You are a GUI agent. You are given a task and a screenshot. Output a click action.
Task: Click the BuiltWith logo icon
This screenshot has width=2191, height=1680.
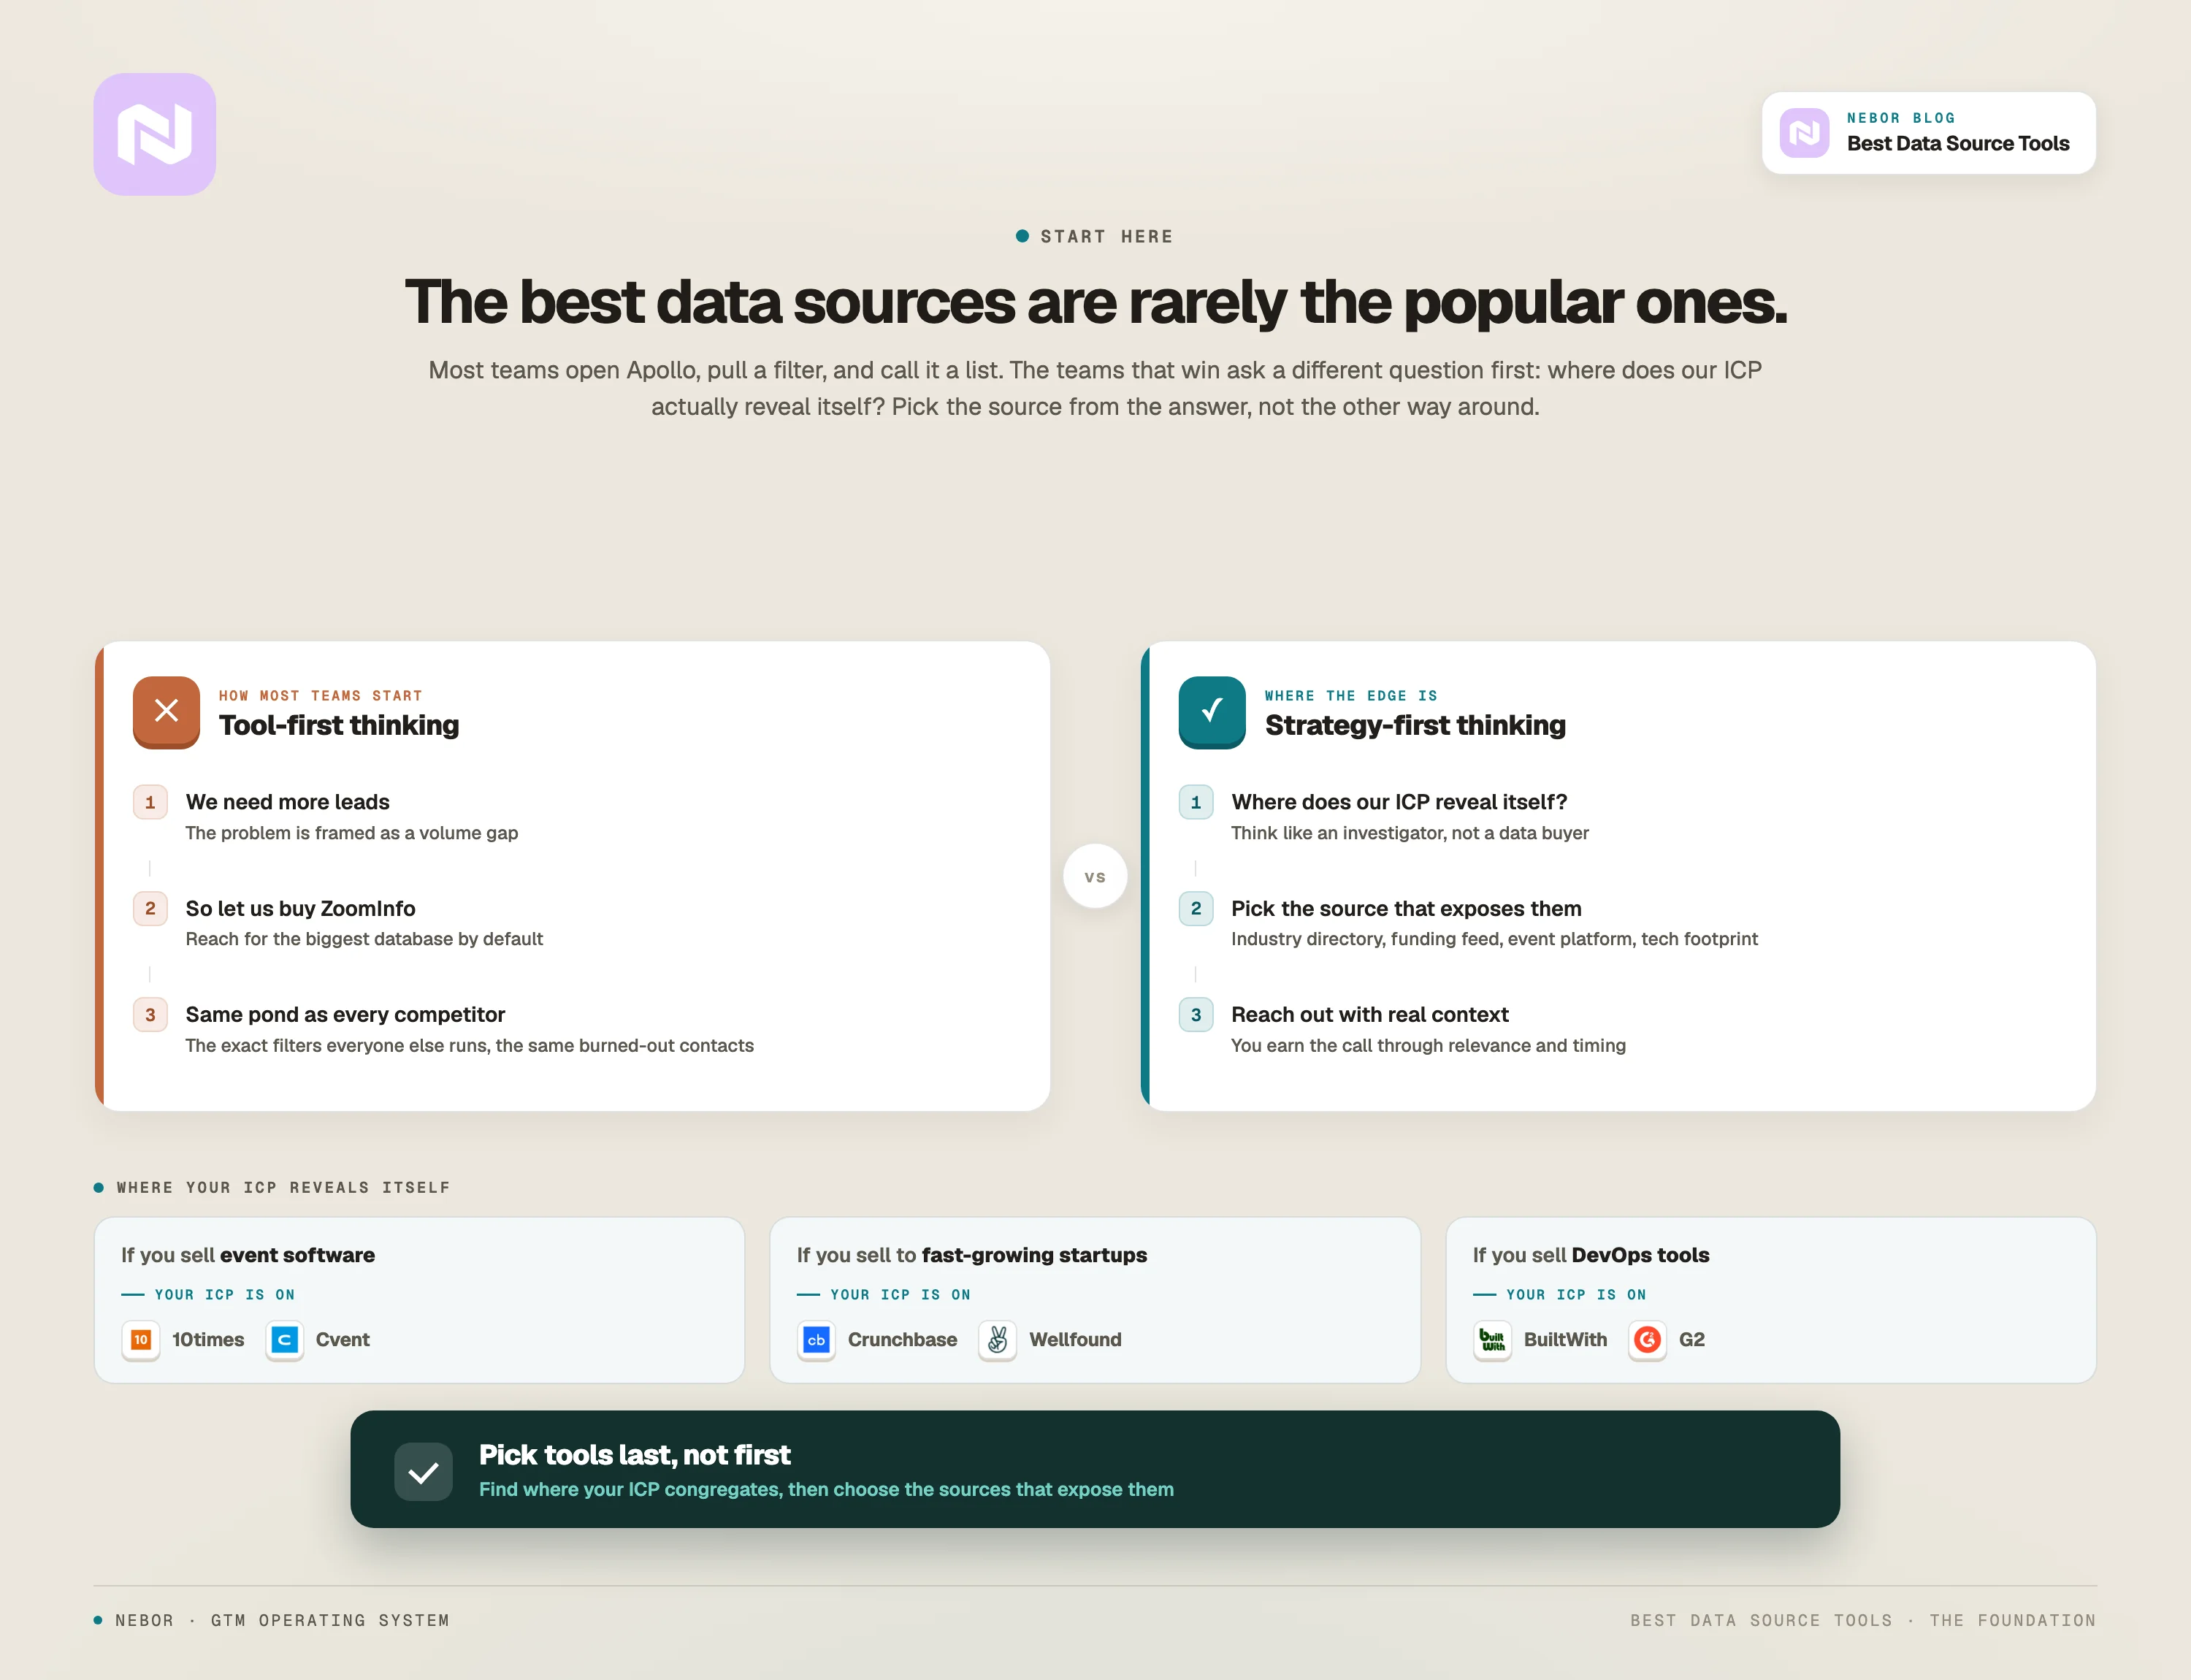1492,1340
